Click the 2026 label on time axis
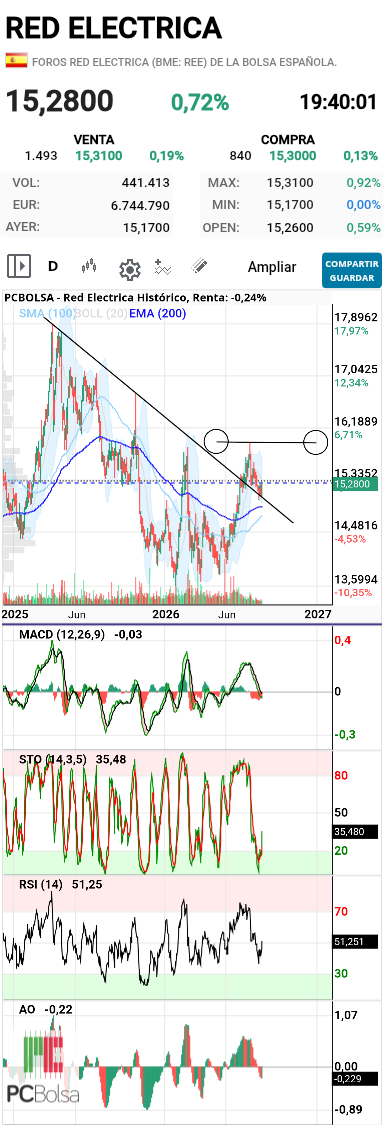 tap(166, 614)
